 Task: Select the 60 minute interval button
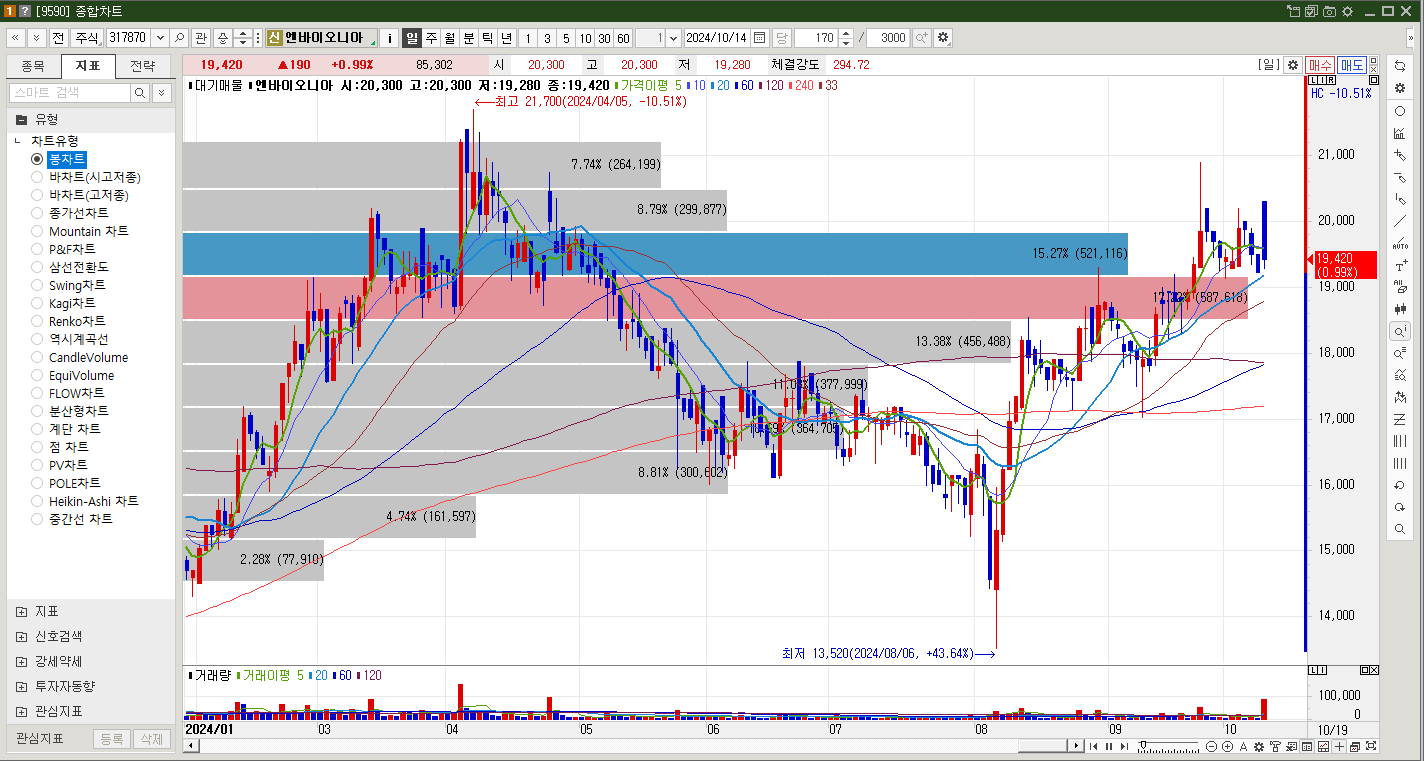coord(623,38)
